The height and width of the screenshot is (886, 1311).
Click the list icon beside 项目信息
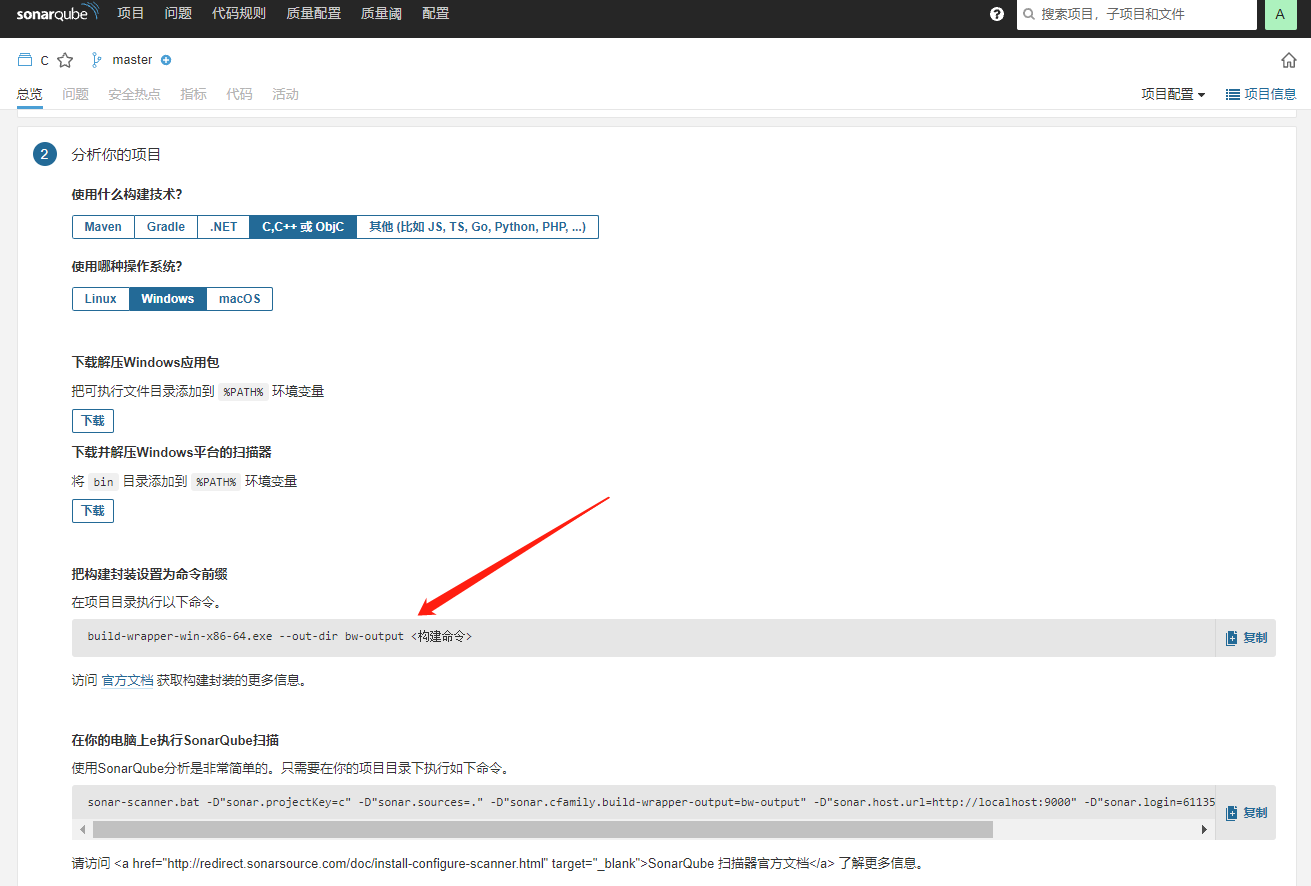tap(1233, 94)
